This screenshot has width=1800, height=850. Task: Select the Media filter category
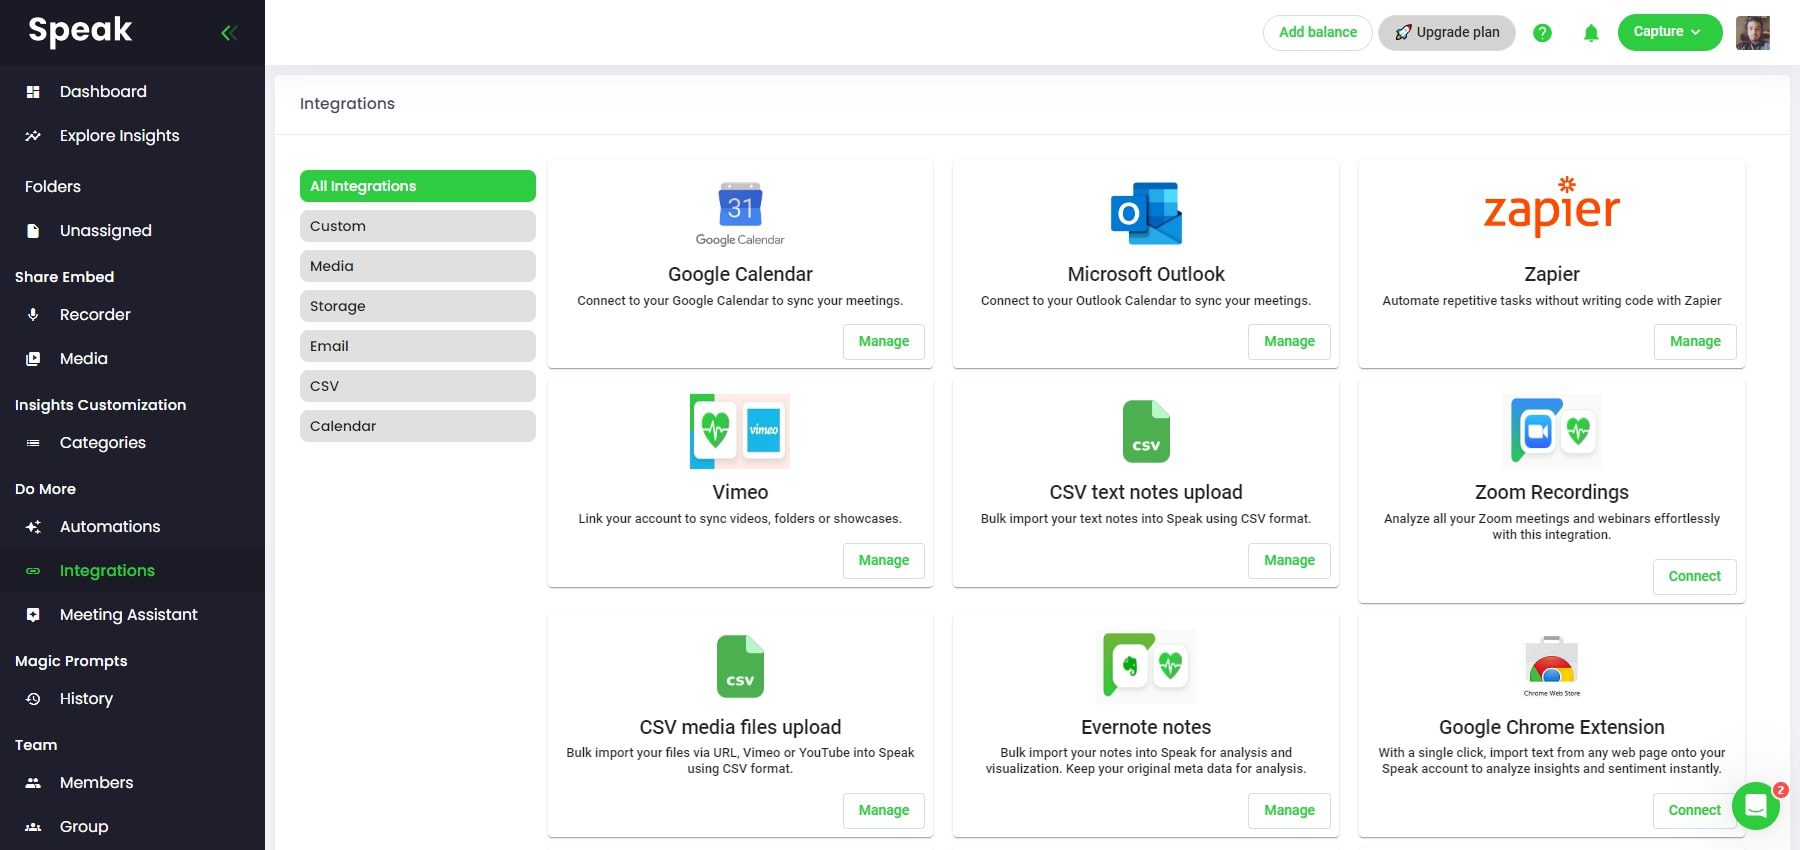[x=418, y=266]
